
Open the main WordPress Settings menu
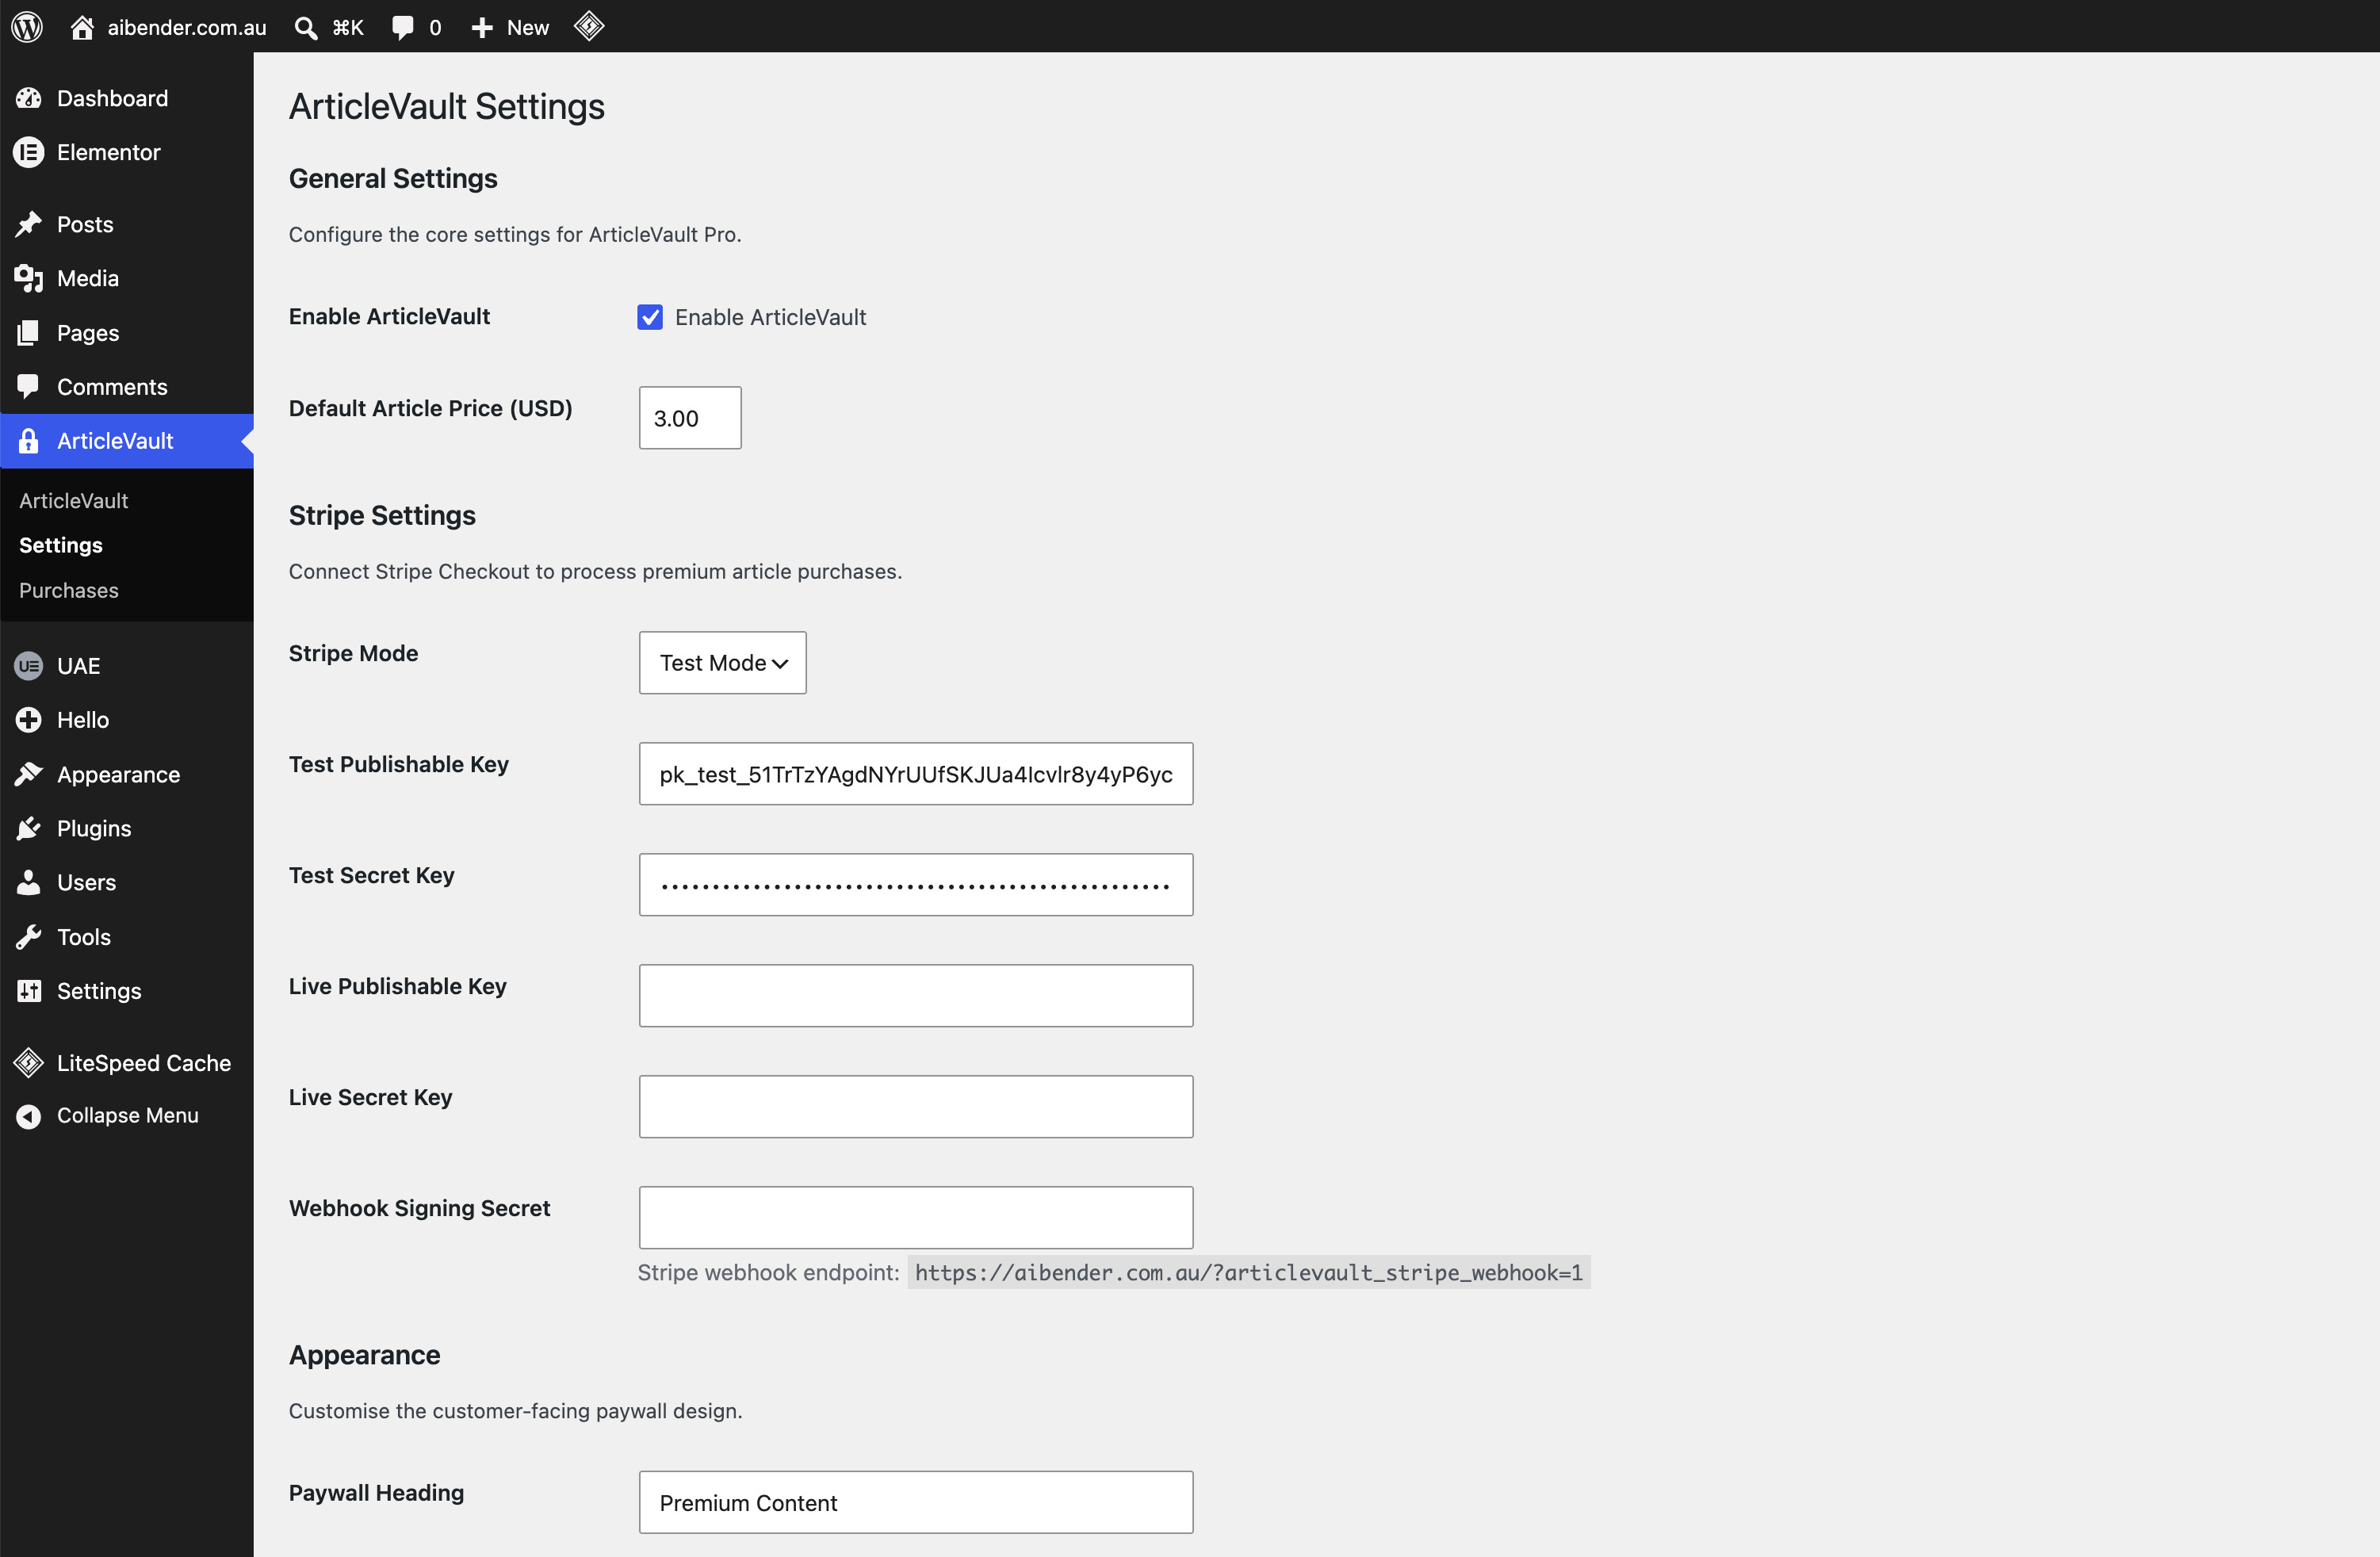click(x=127, y=991)
